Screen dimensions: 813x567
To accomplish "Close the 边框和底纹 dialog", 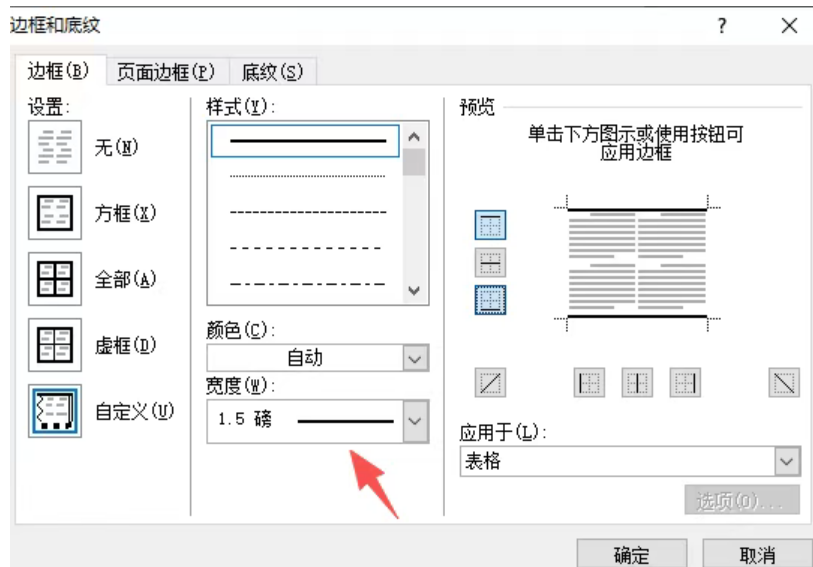I will point(789,25).
